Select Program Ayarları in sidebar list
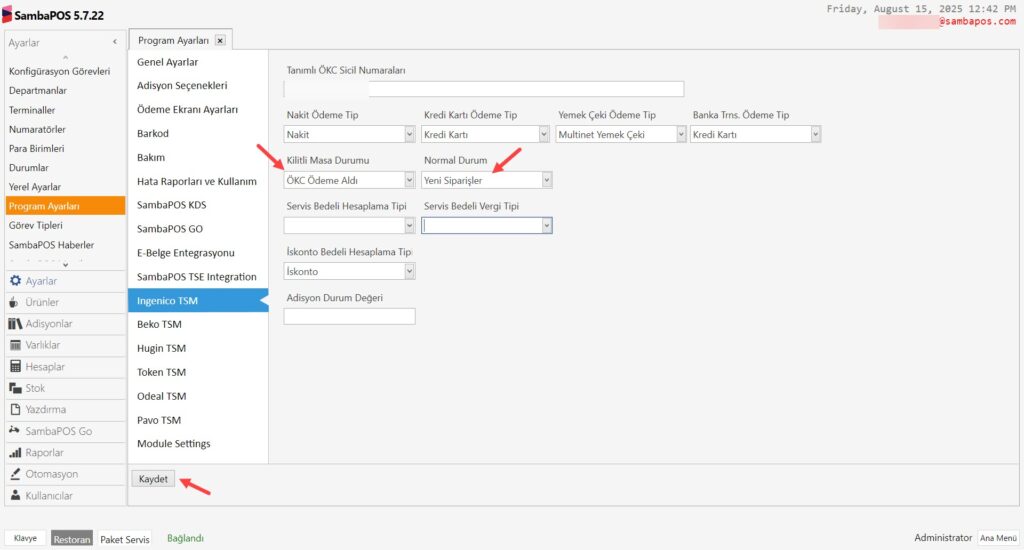Image resolution: width=1024 pixels, height=550 pixels. (x=65, y=206)
